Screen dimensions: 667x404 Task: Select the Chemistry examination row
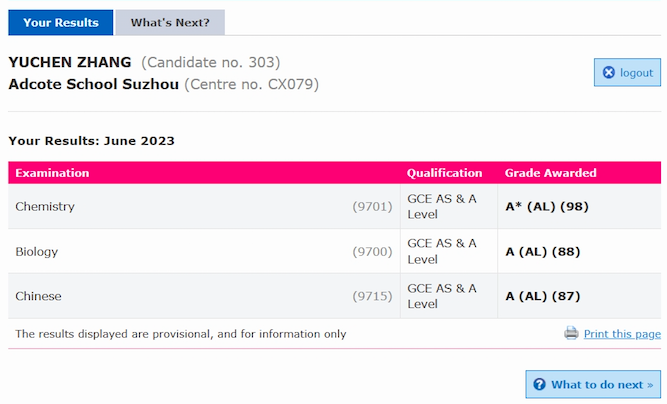tap(334, 207)
